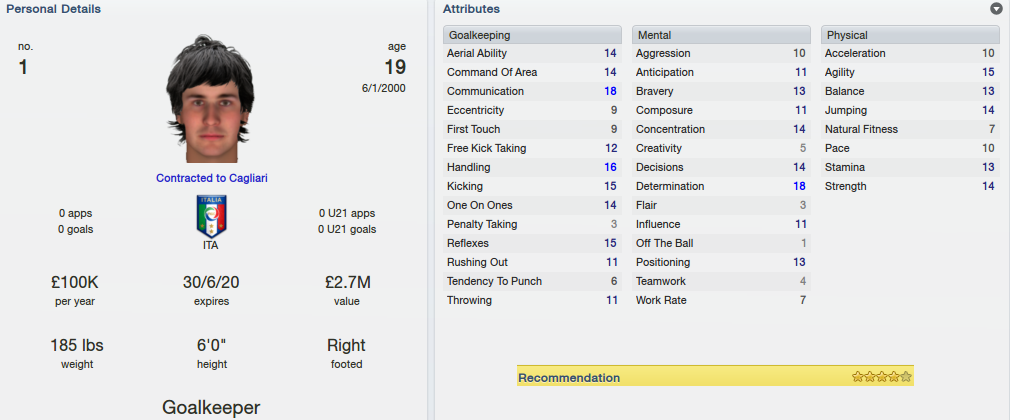Click the player's face portrait
Viewport: 1010px width, 420px height.
click(x=211, y=99)
